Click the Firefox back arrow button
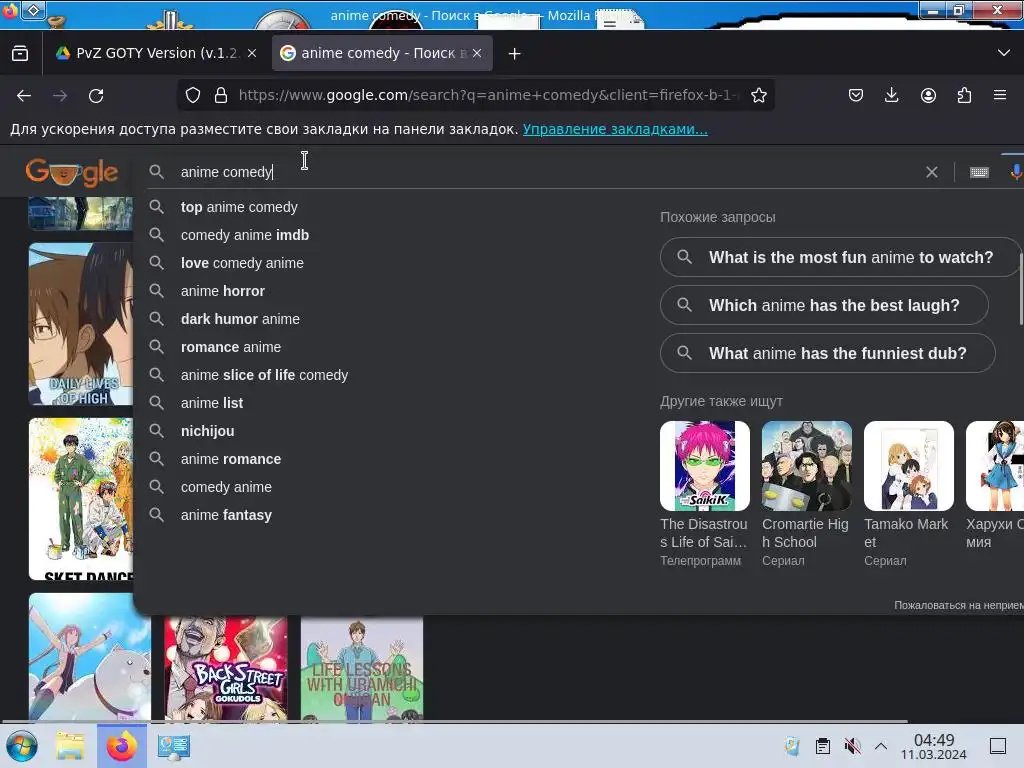This screenshot has width=1024, height=768. click(x=24, y=96)
